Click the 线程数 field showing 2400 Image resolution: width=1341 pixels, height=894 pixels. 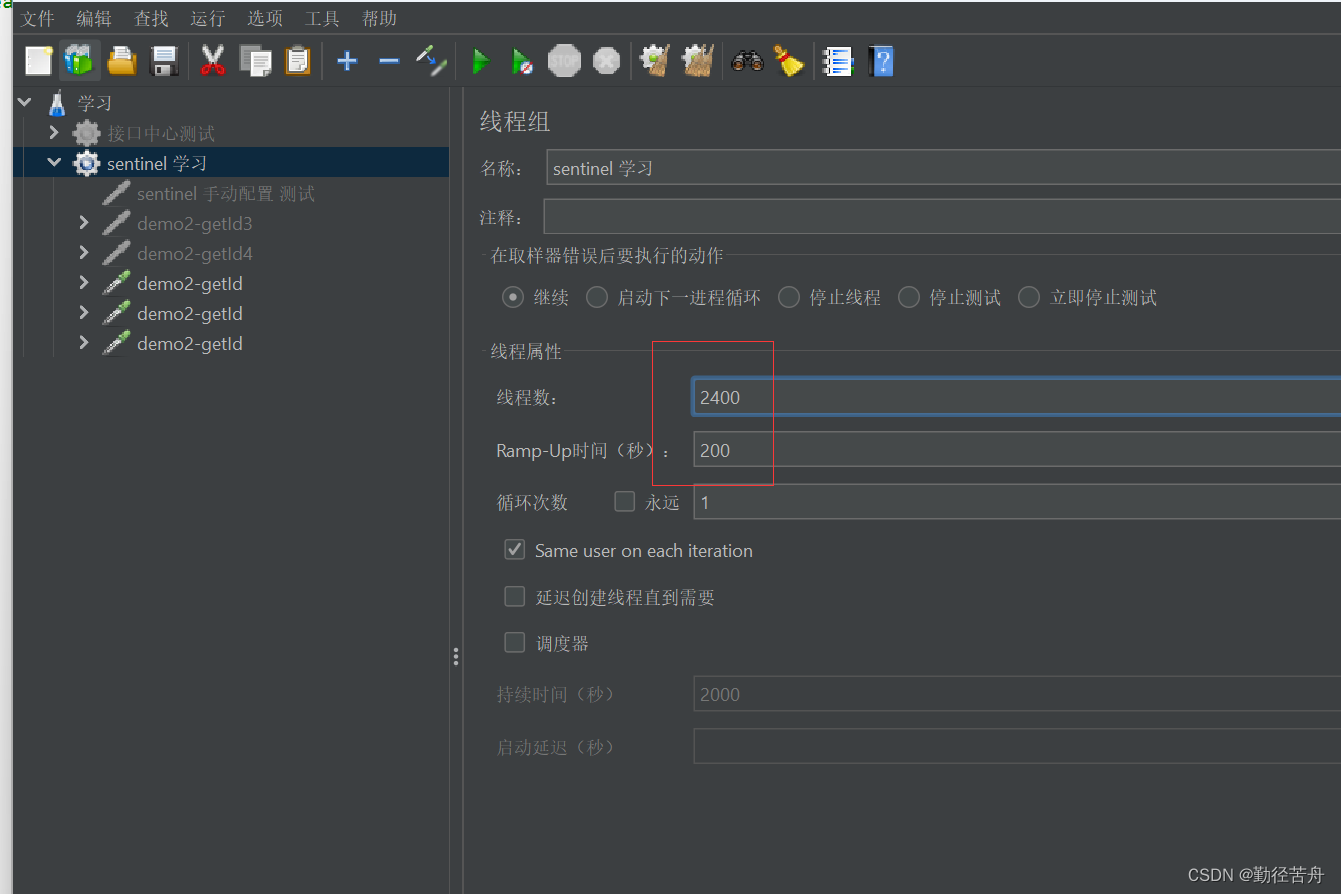[x=1017, y=397]
